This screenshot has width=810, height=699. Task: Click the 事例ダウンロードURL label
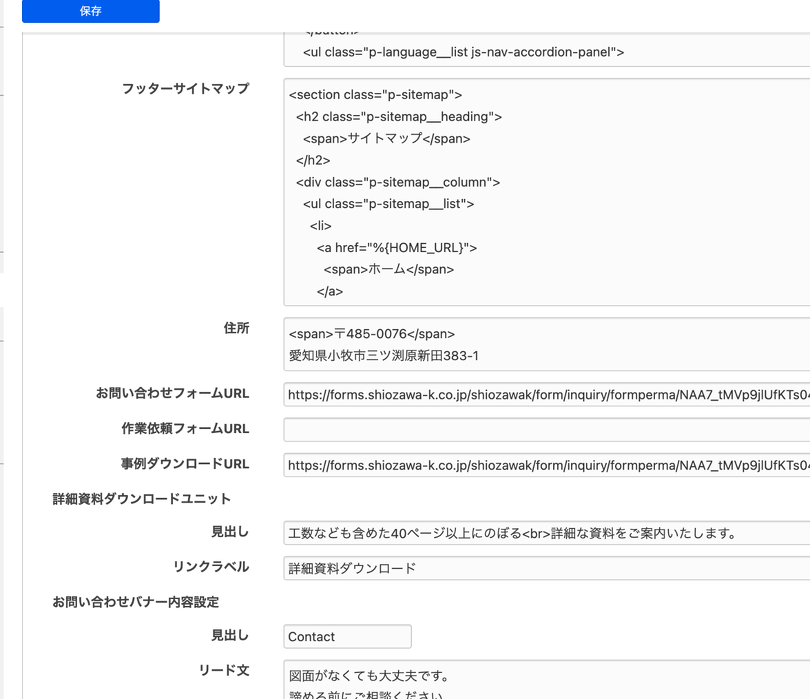click(x=185, y=464)
